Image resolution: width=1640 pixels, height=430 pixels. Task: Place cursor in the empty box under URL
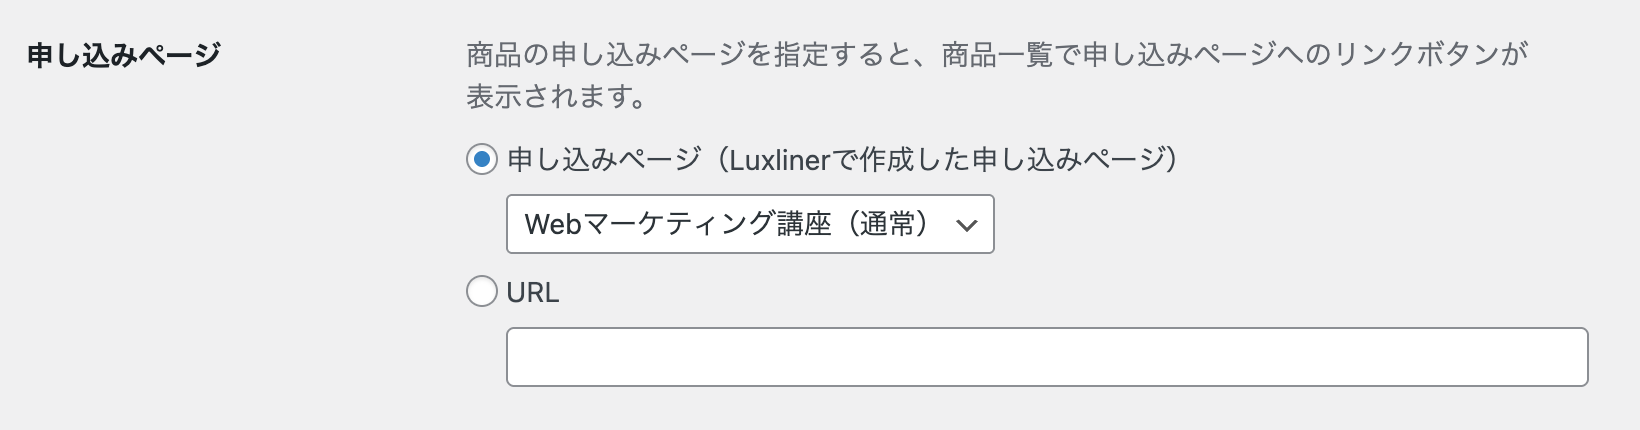[1046, 357]
